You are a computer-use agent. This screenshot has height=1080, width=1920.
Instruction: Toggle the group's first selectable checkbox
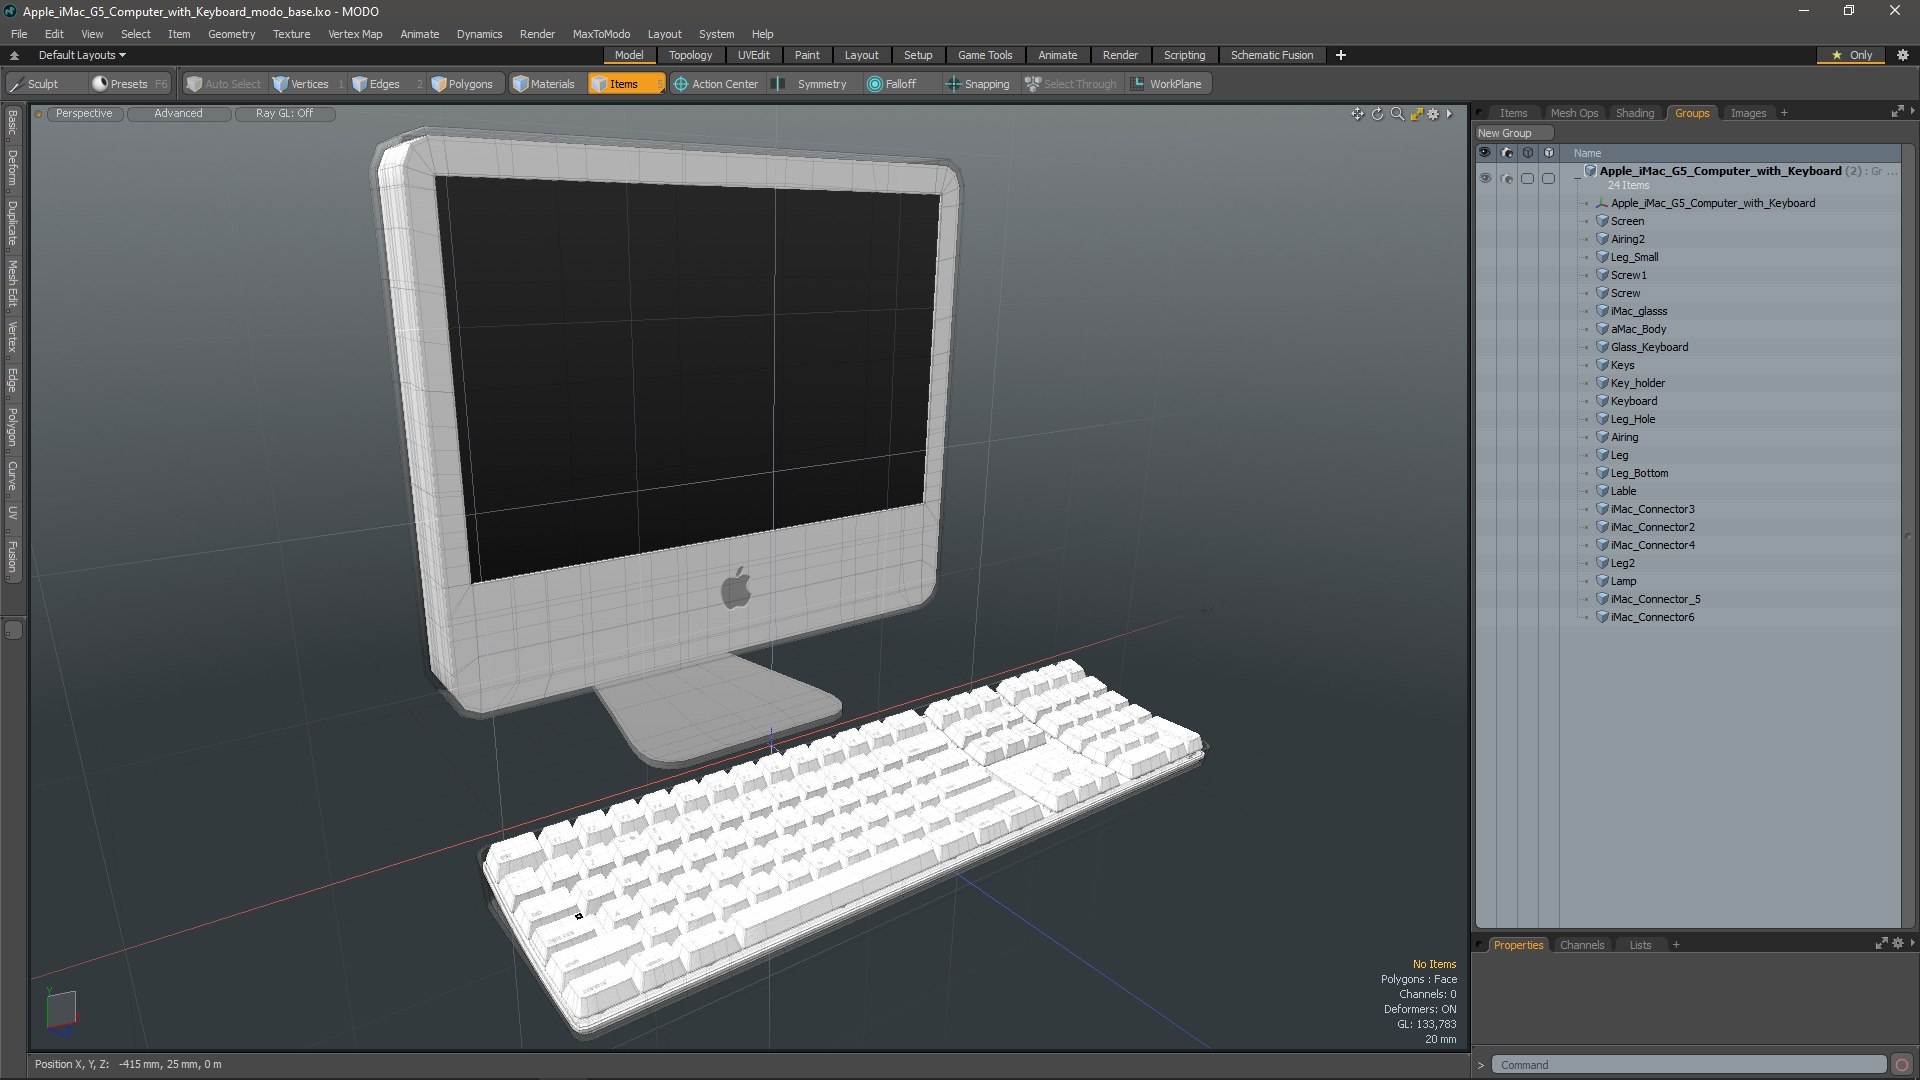1527,178
